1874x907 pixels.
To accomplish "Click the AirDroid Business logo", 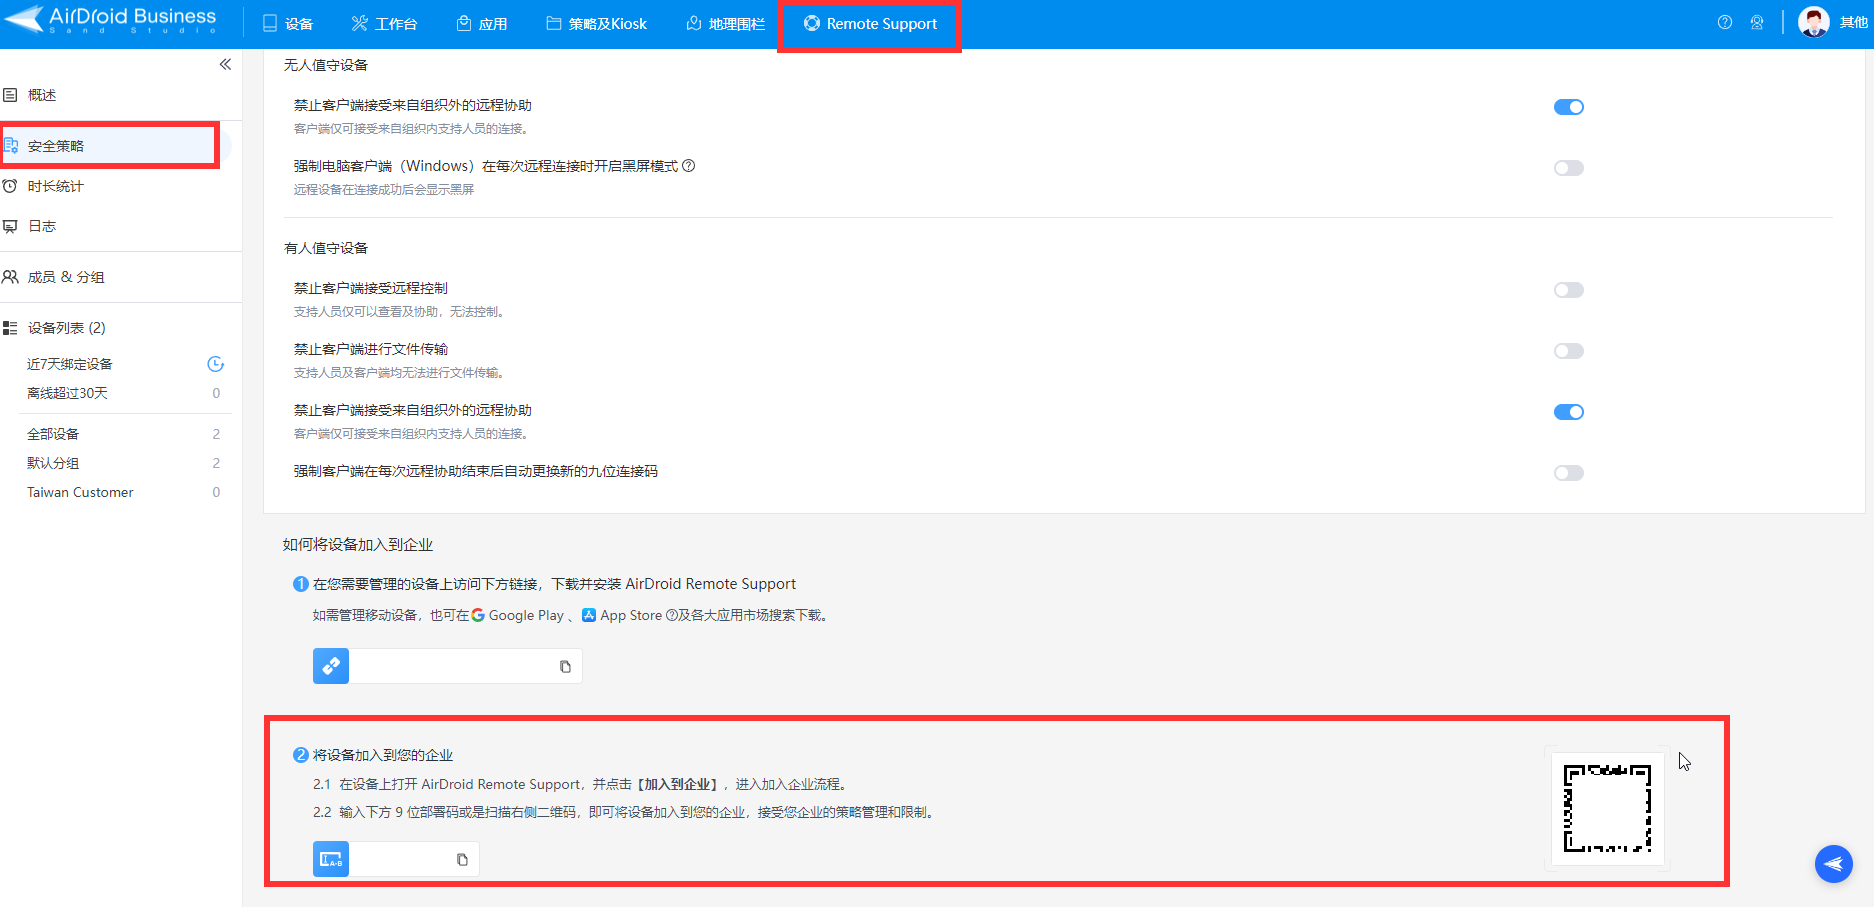I will click(x=111, y=20).
